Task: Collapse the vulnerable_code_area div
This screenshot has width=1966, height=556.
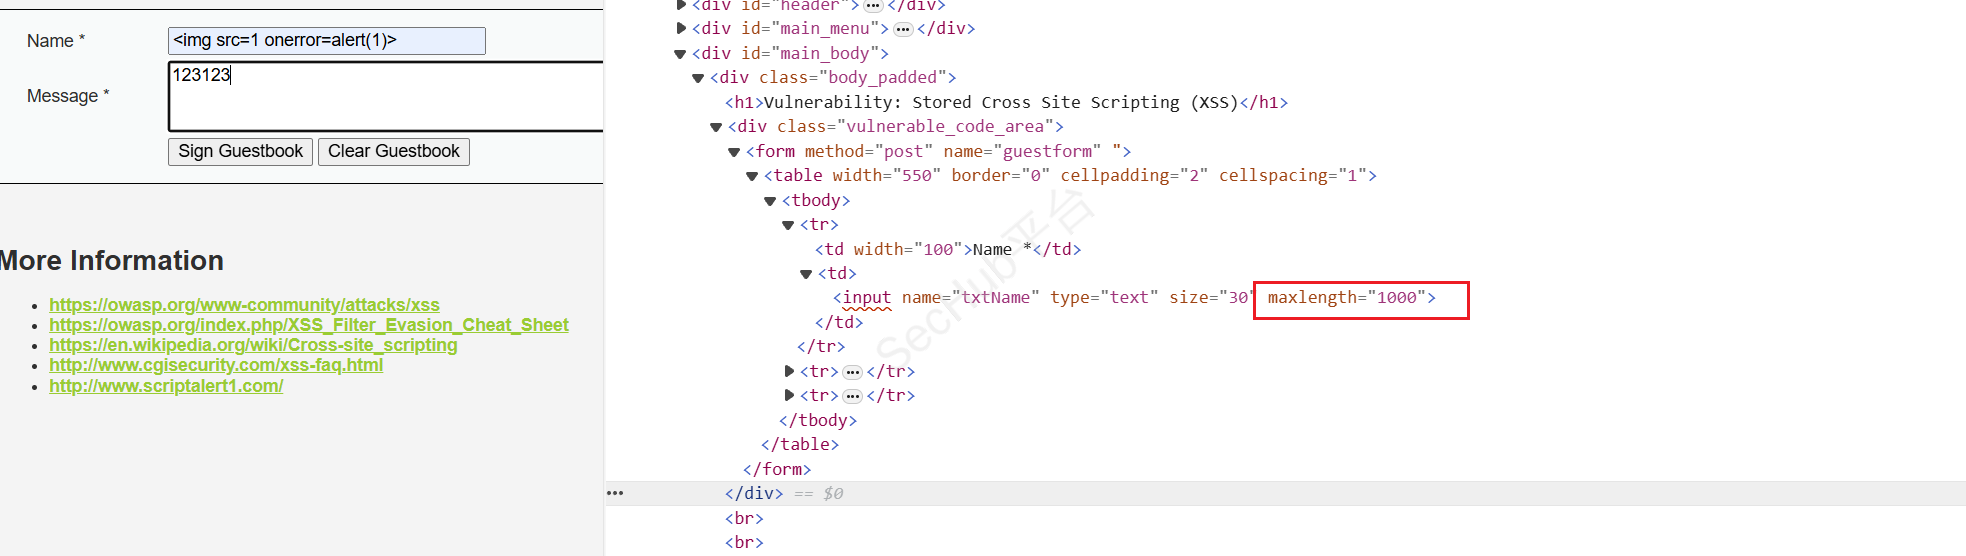Action: click(x=716, y=127)
